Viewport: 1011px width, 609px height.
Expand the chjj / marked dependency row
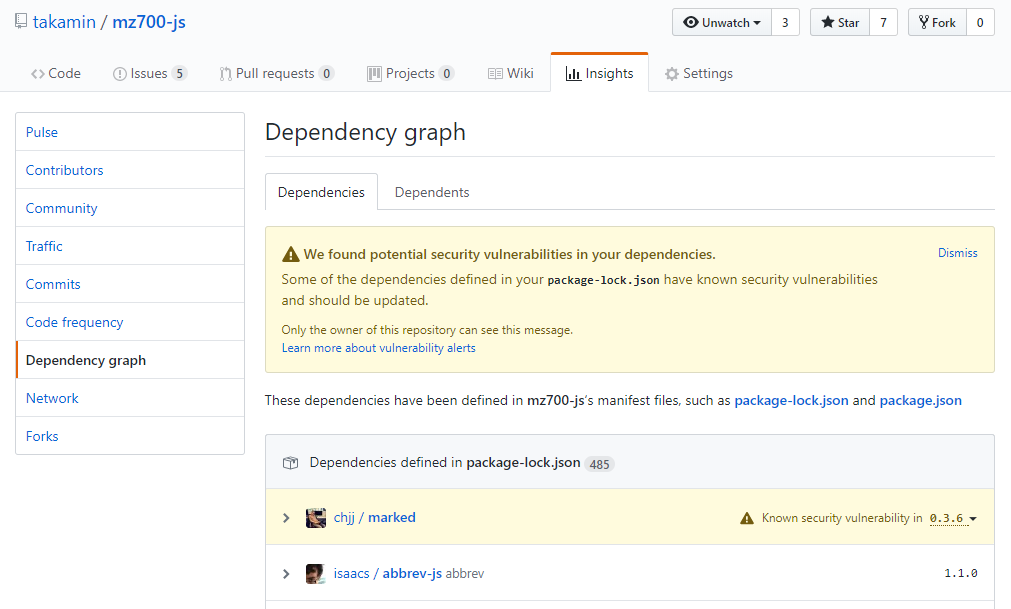click(286, 518)
